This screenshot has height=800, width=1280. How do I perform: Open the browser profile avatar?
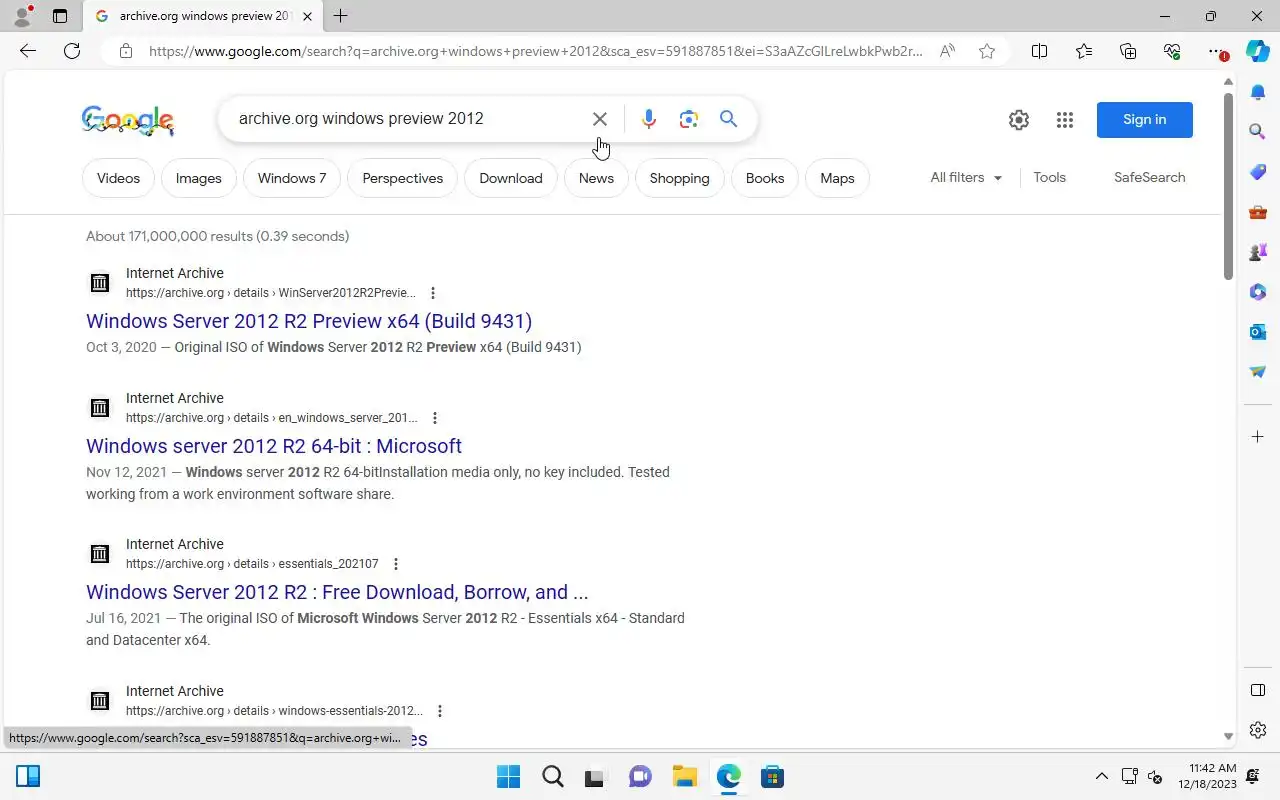(x=22, y=16)
